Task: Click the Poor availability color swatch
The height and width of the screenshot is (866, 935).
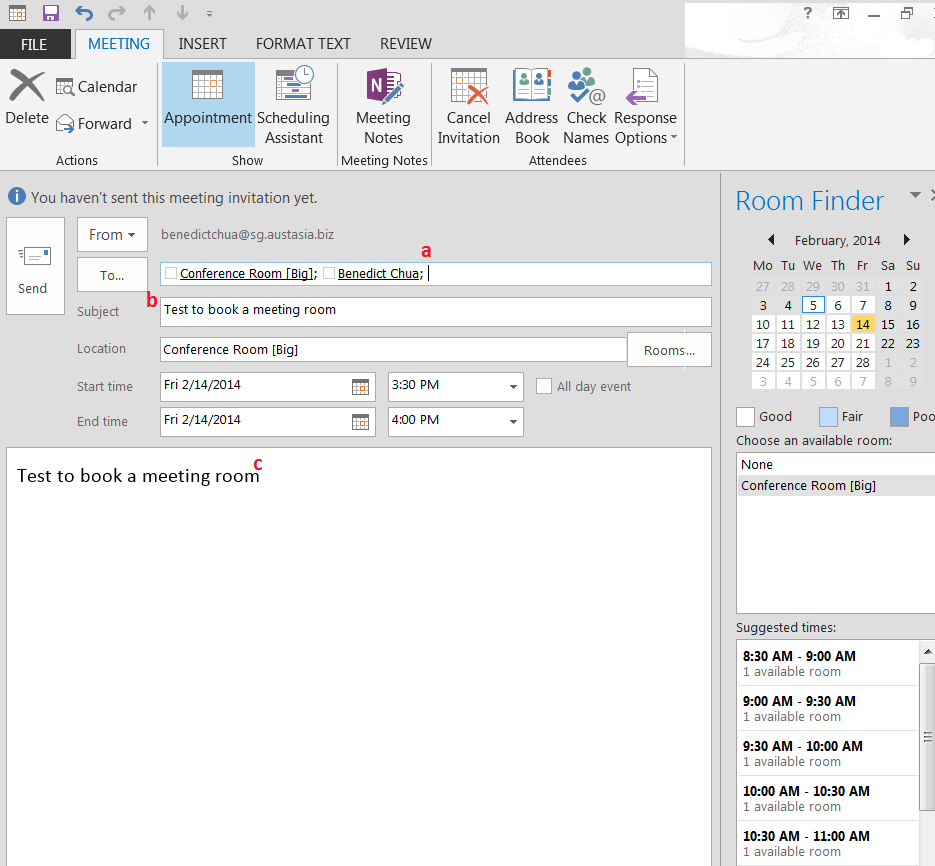Action: [x=899, y=417]
